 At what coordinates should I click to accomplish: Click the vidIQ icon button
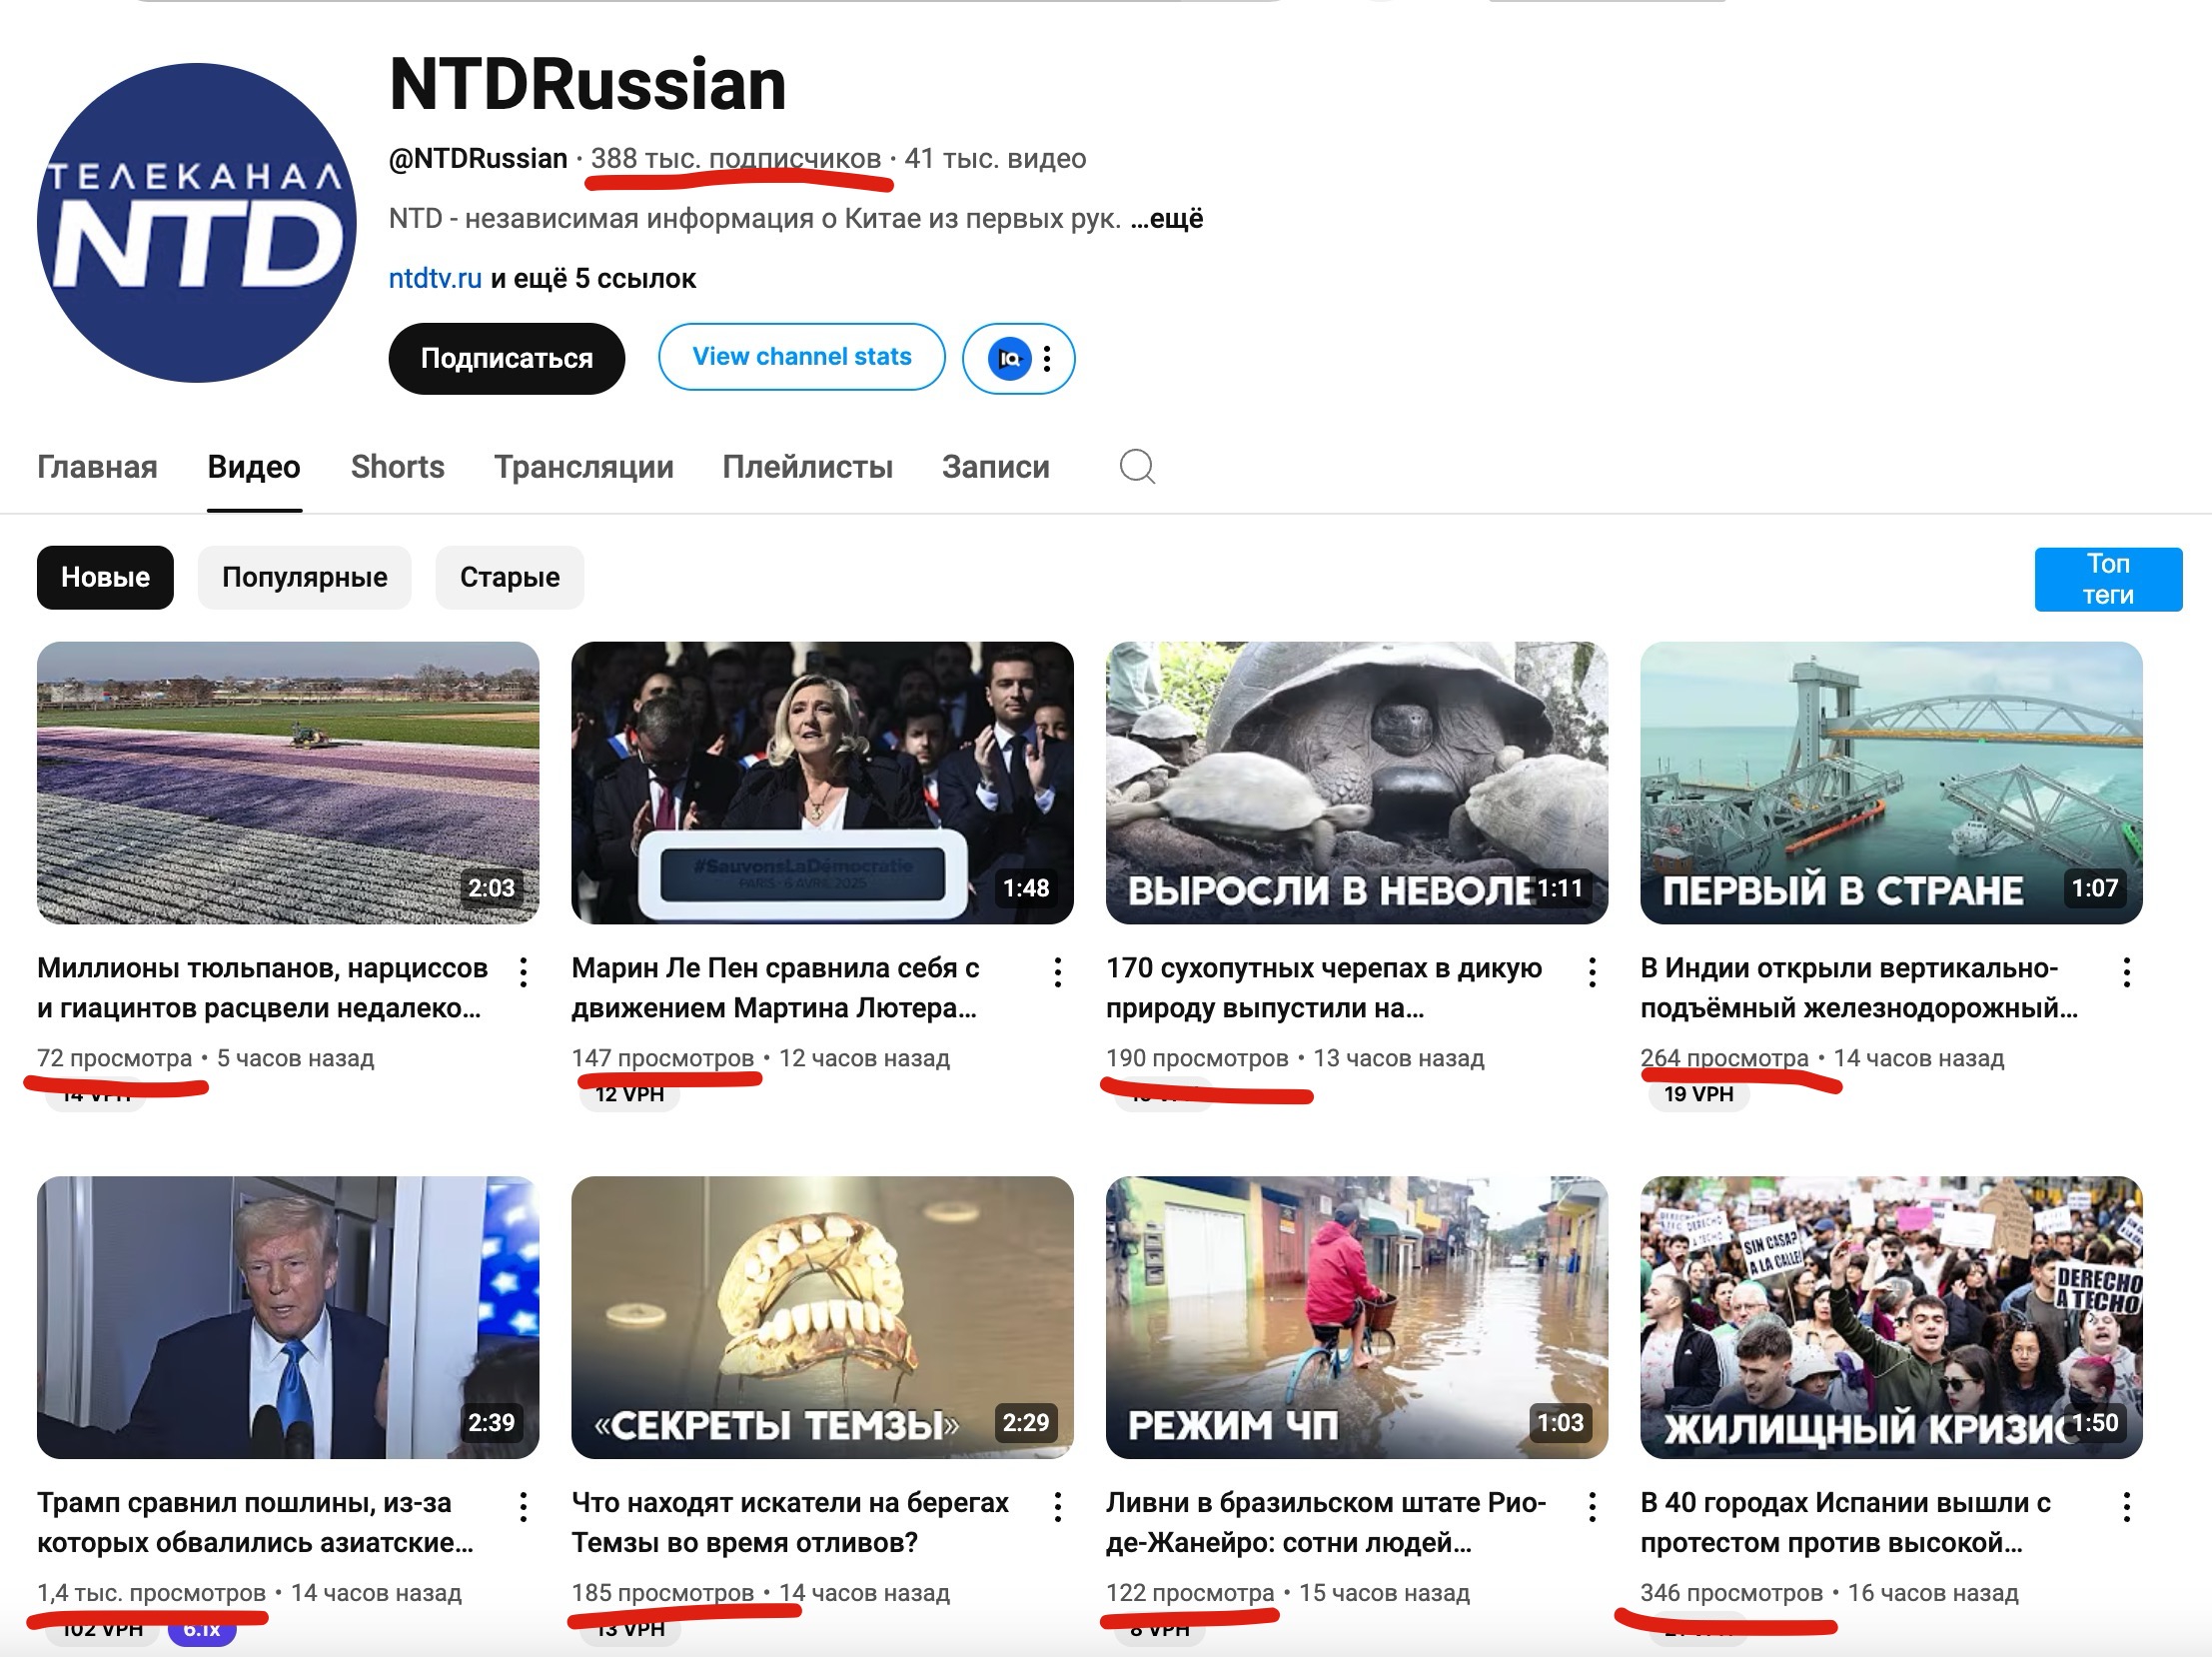click(x=1009, y=358)
